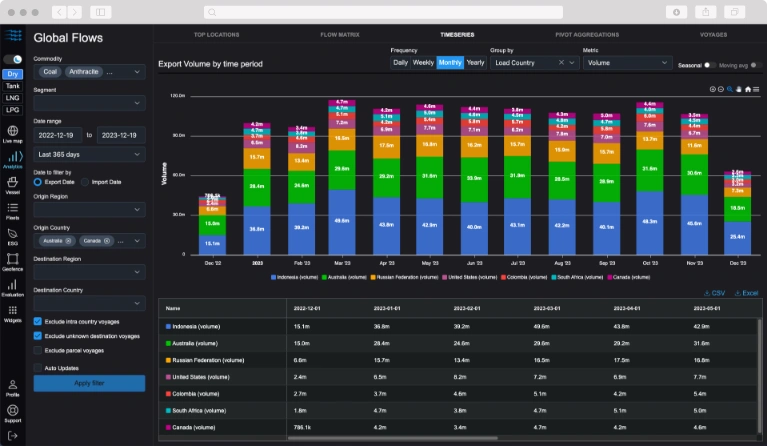Click the end date field 2023-12-19
The image size is (767, 446).
121,135
